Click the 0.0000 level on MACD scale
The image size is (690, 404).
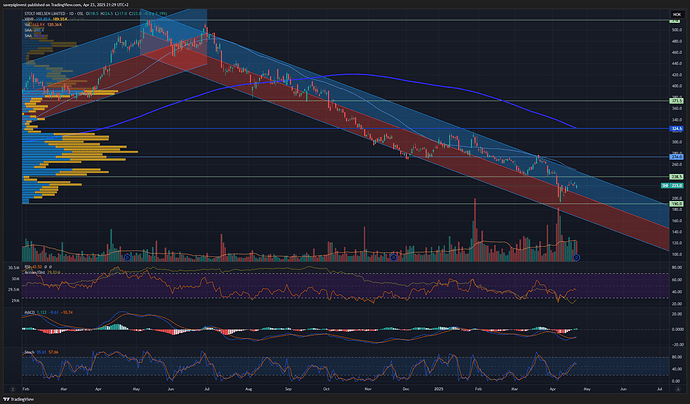click(676, 329)
